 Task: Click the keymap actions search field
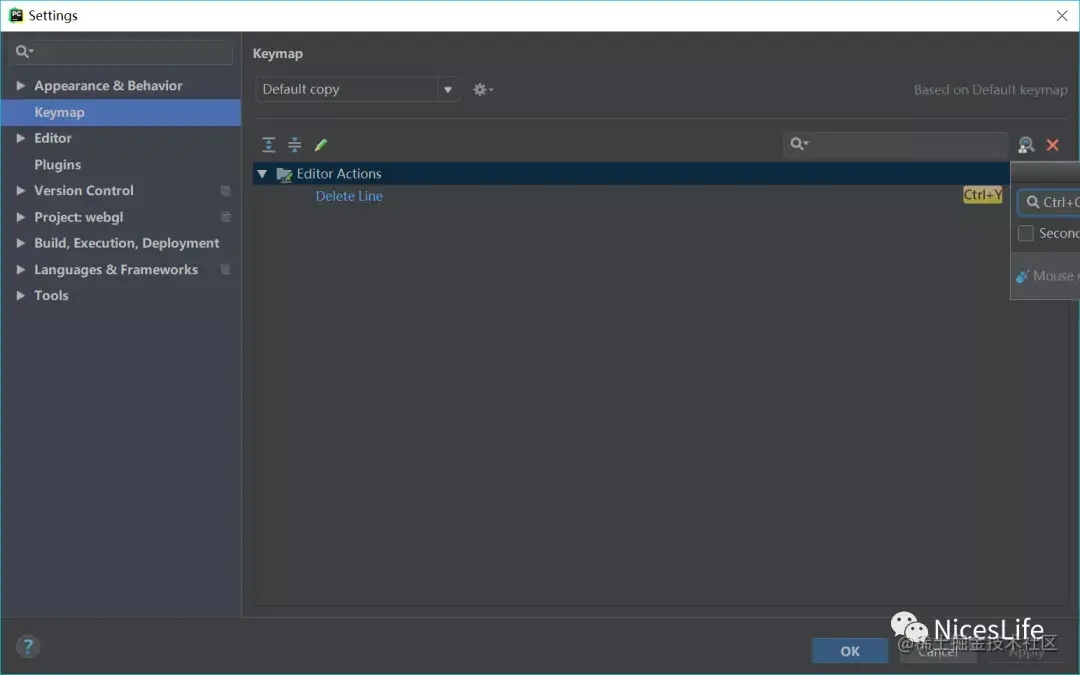click(x=896, y=144)
